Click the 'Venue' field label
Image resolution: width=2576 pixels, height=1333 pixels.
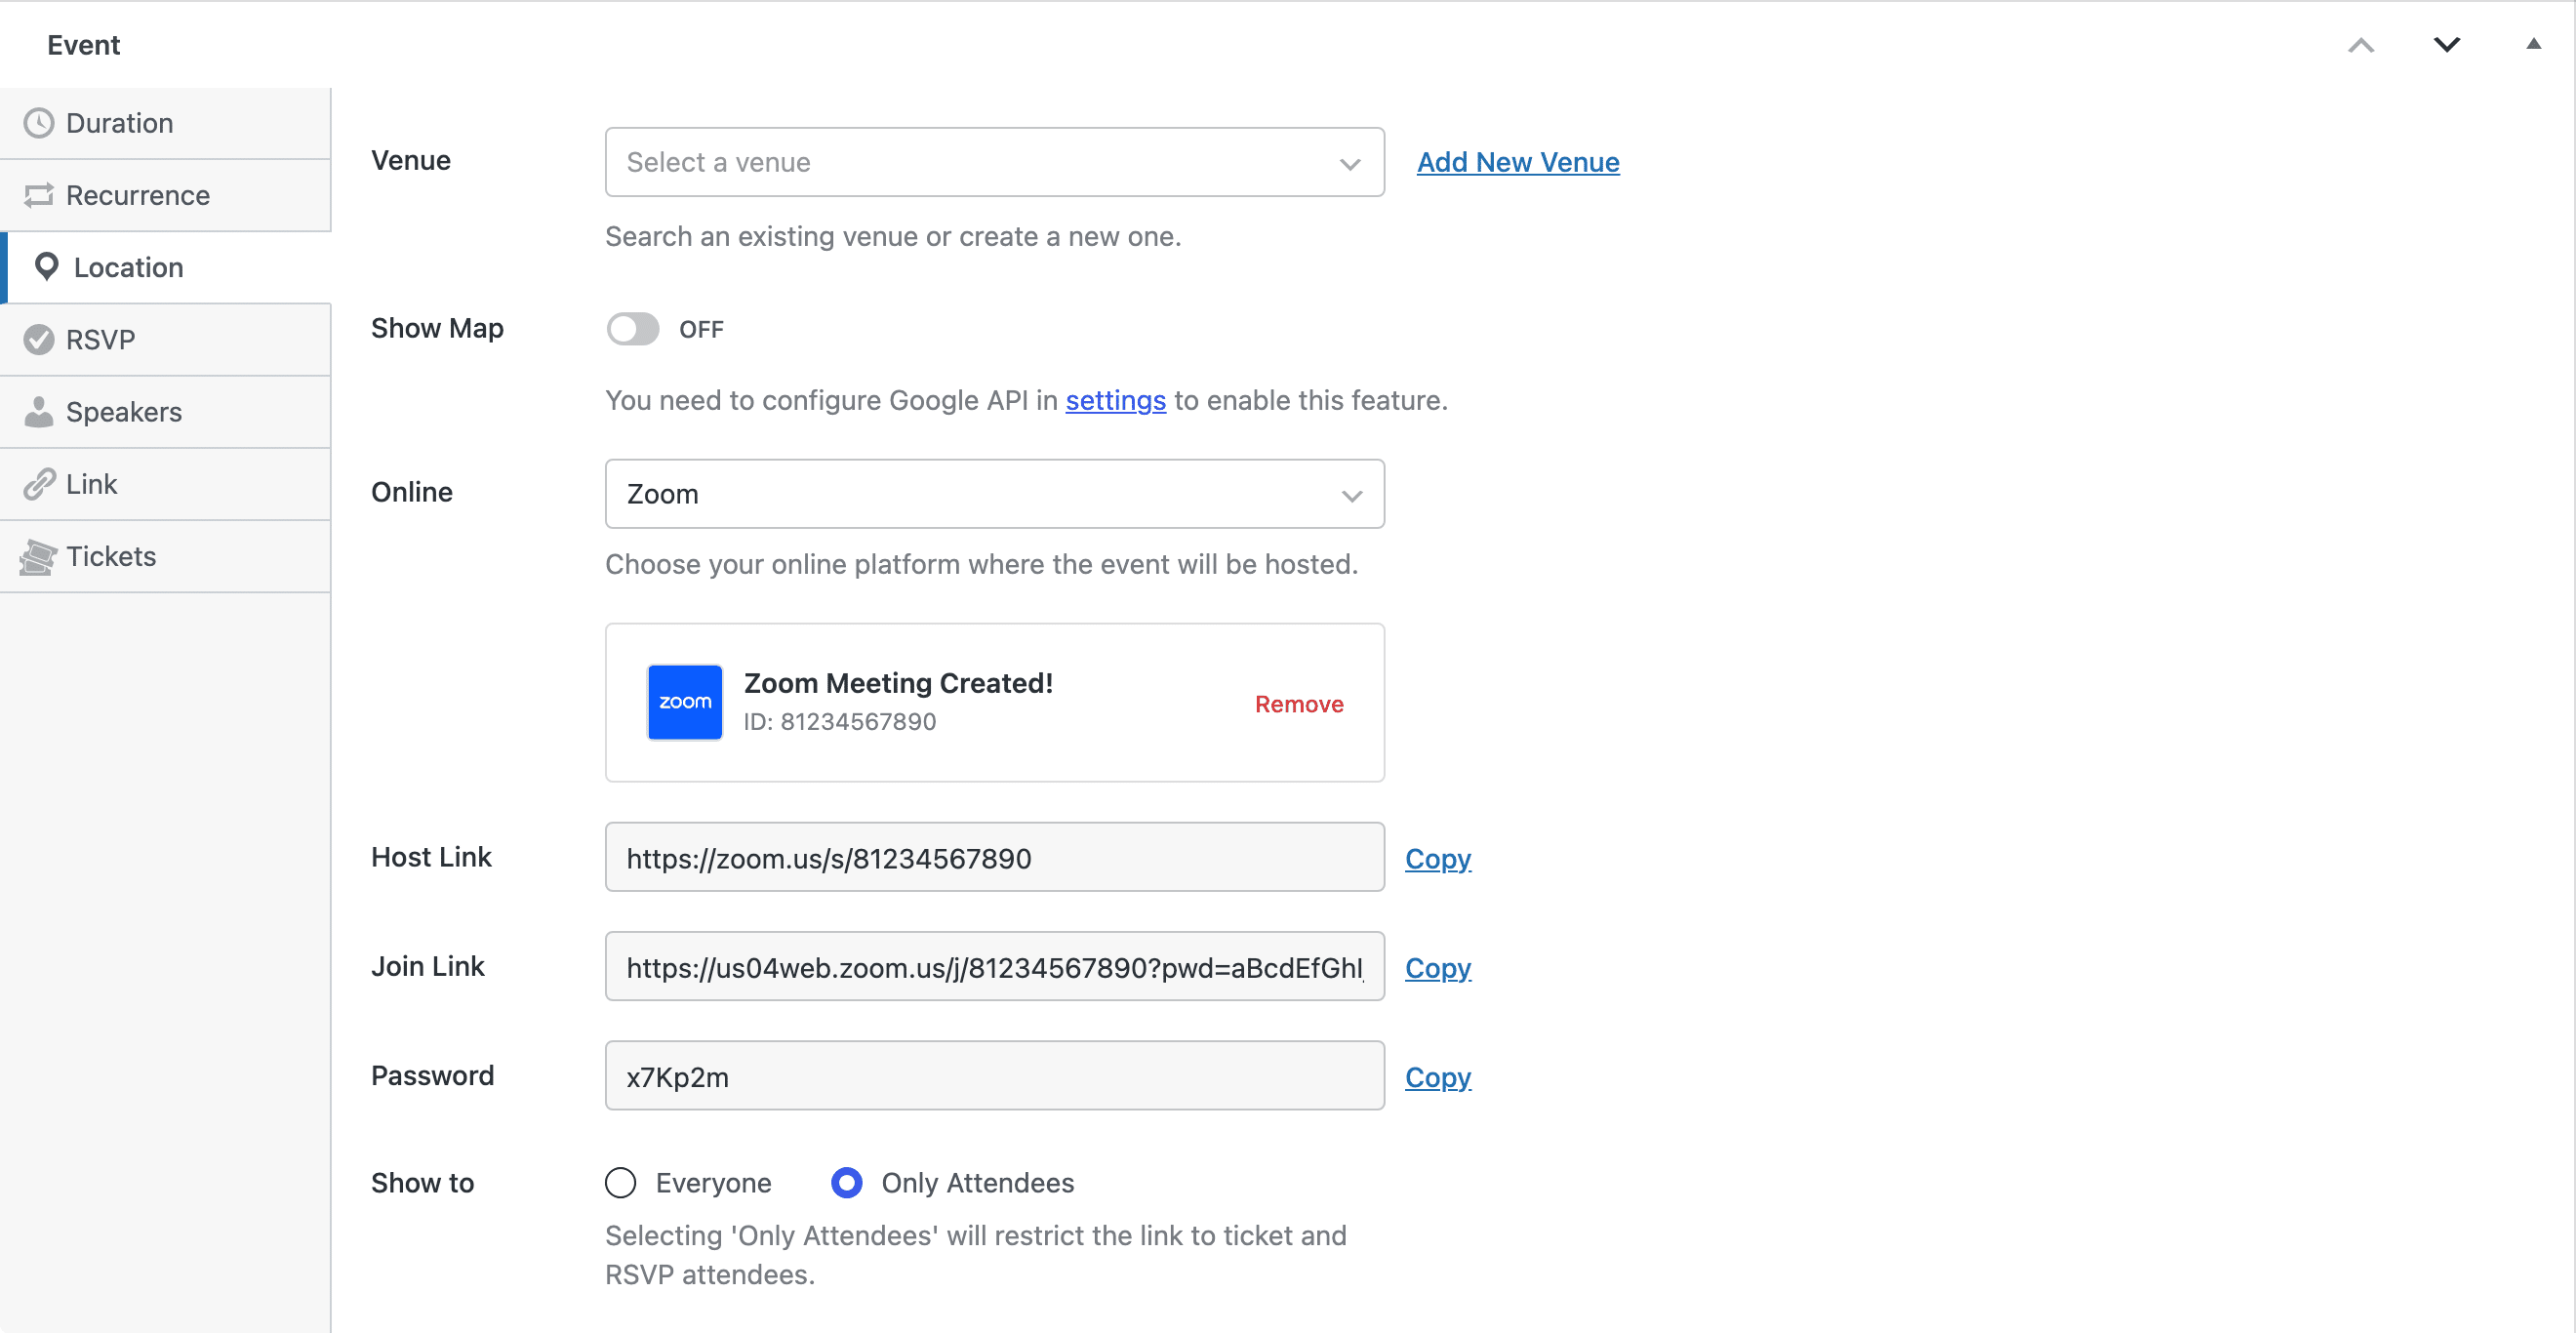click(411, 160)
